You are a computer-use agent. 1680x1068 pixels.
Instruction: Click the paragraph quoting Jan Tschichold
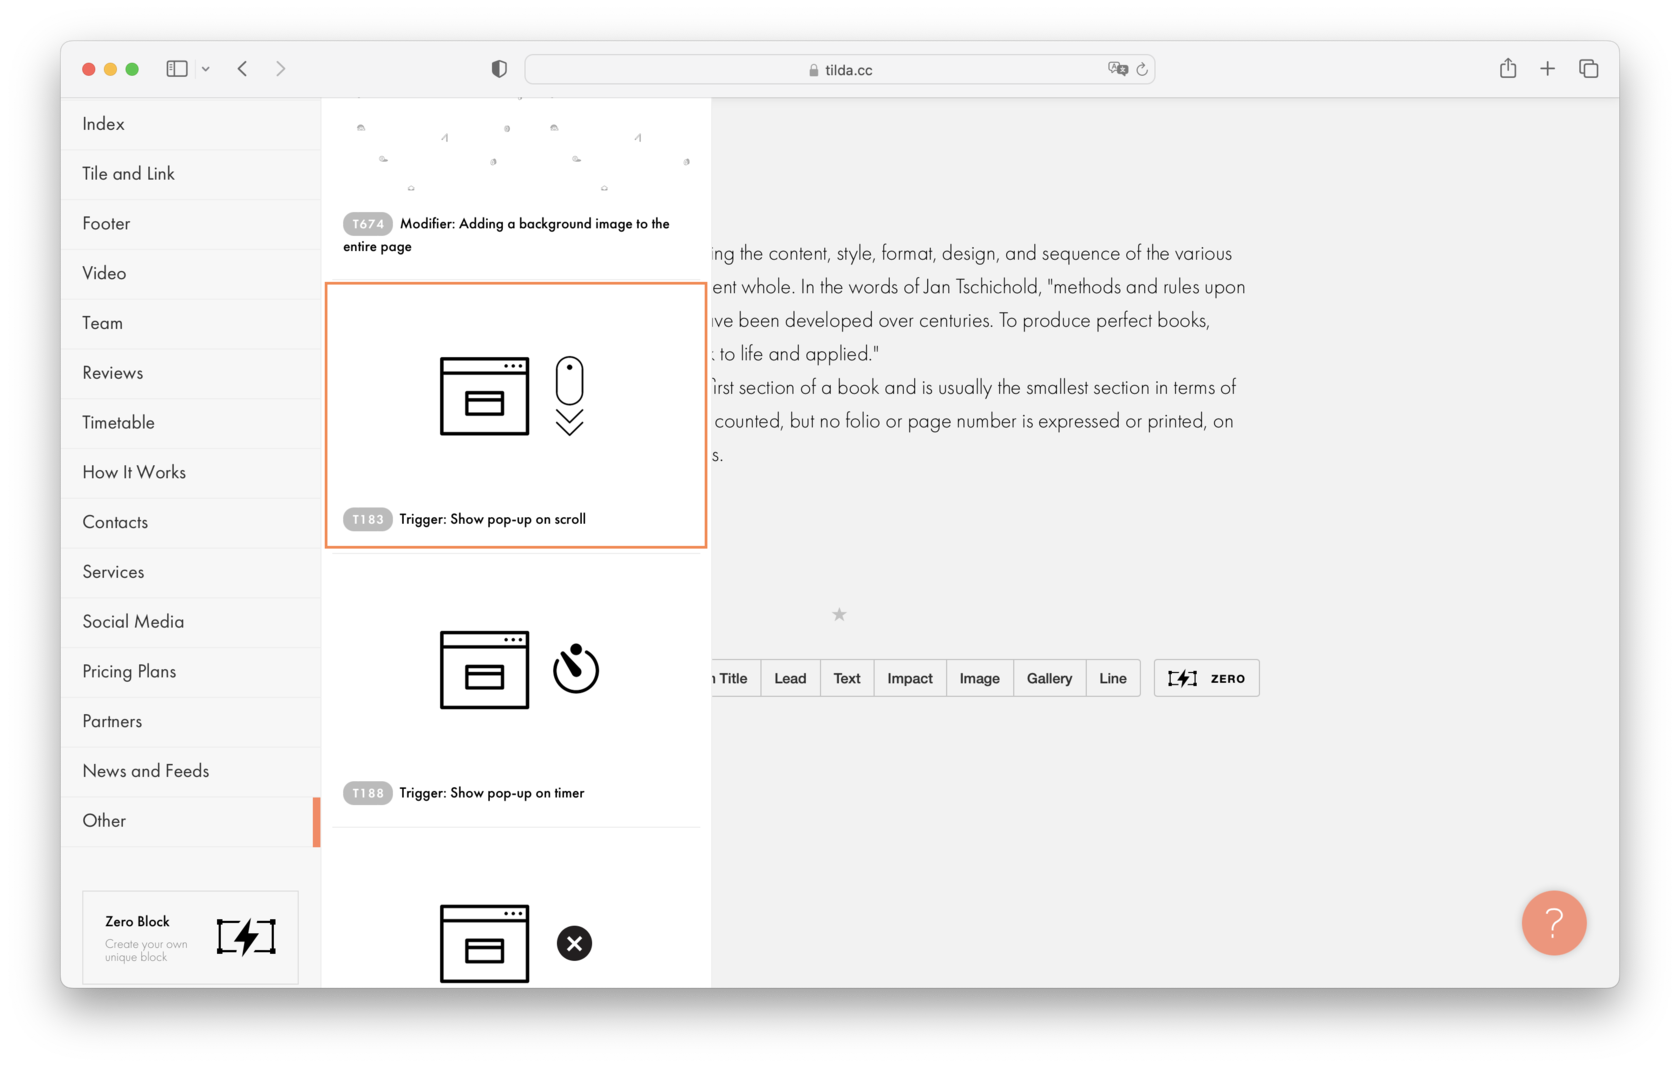pos(979,303)
